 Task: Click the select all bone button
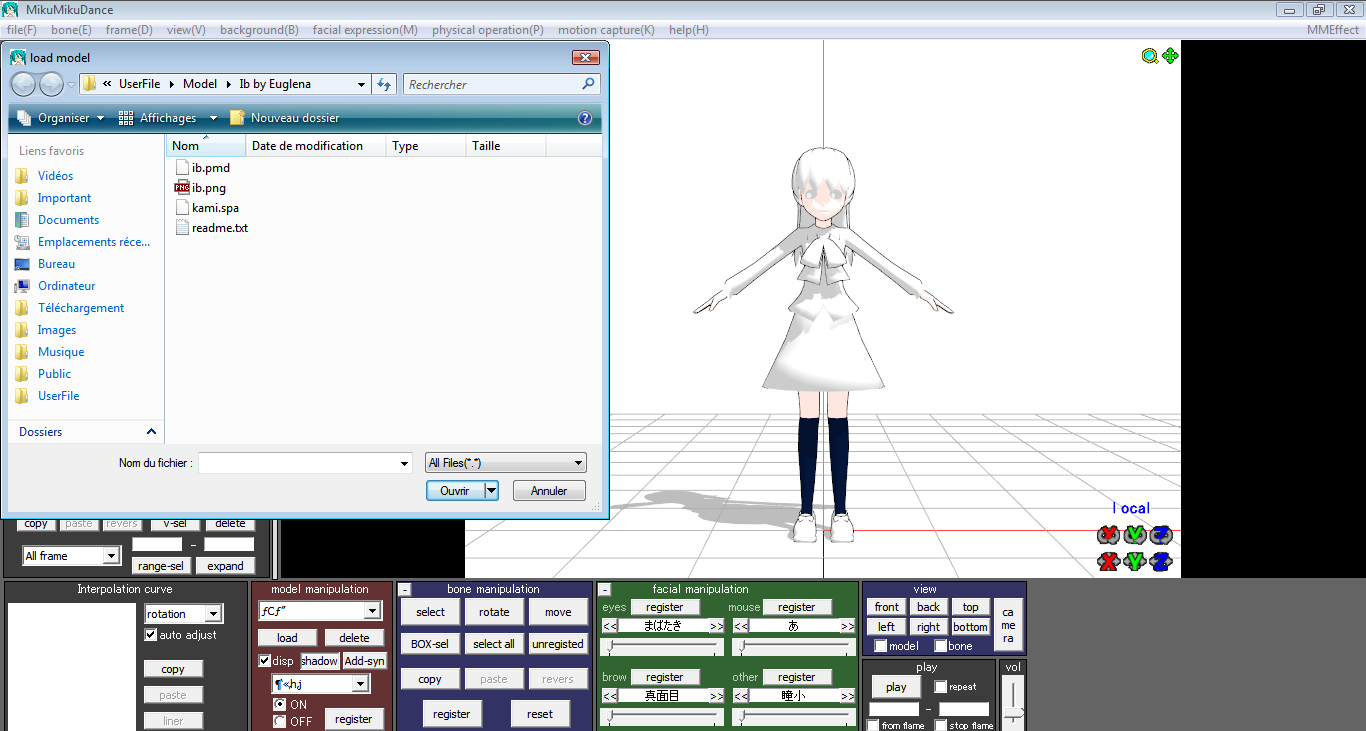(494, 644)
